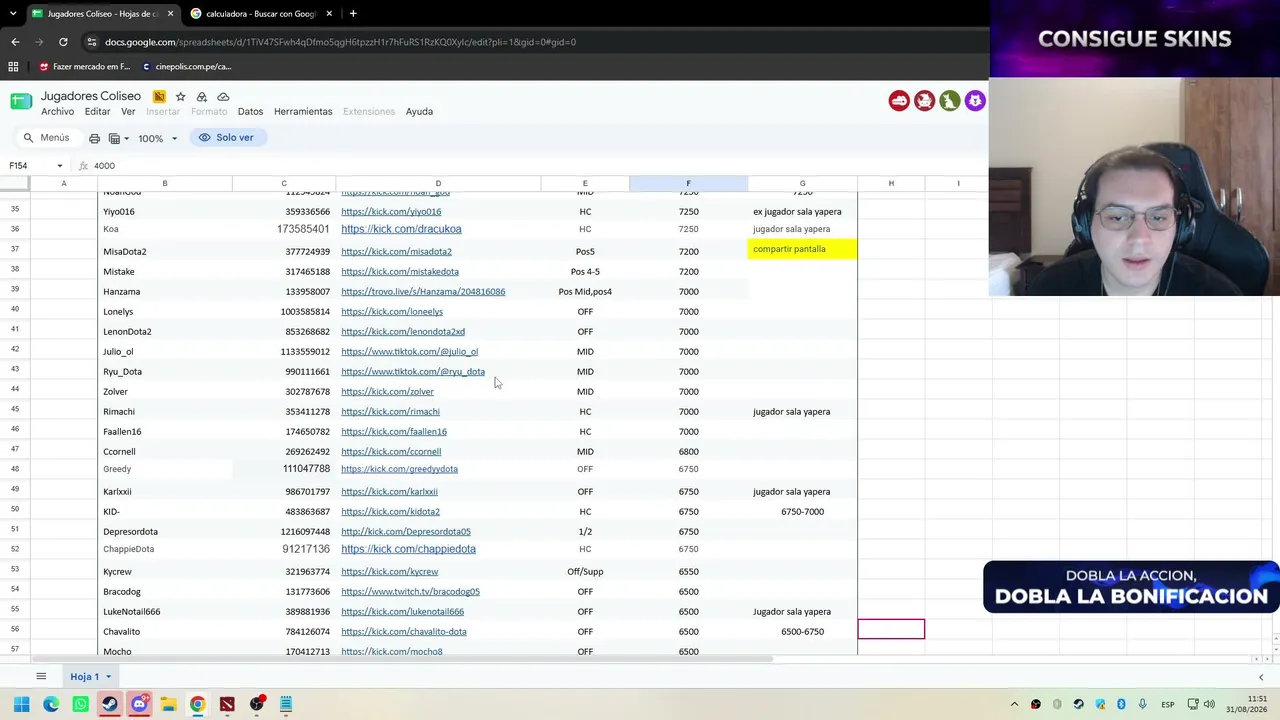
Task: Check the cloud save status icon
Action: [x=223, y=96]
